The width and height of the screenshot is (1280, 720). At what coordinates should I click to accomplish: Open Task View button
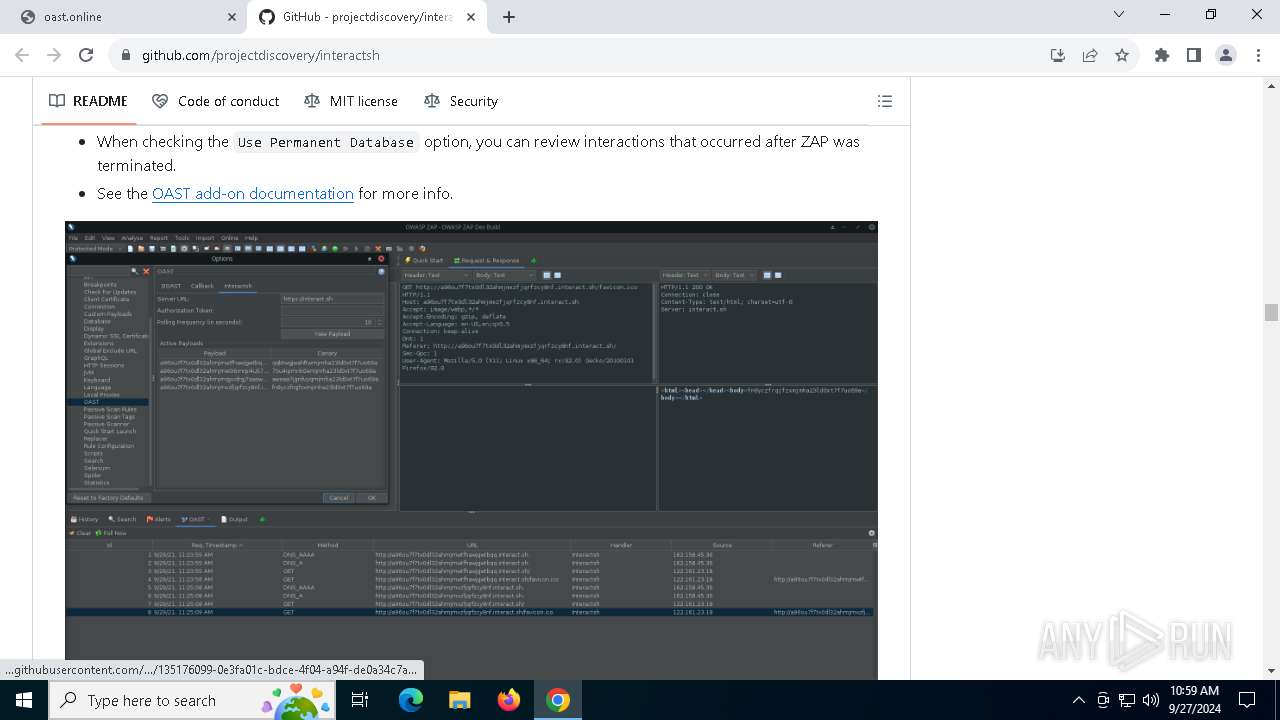pos(360,700)
